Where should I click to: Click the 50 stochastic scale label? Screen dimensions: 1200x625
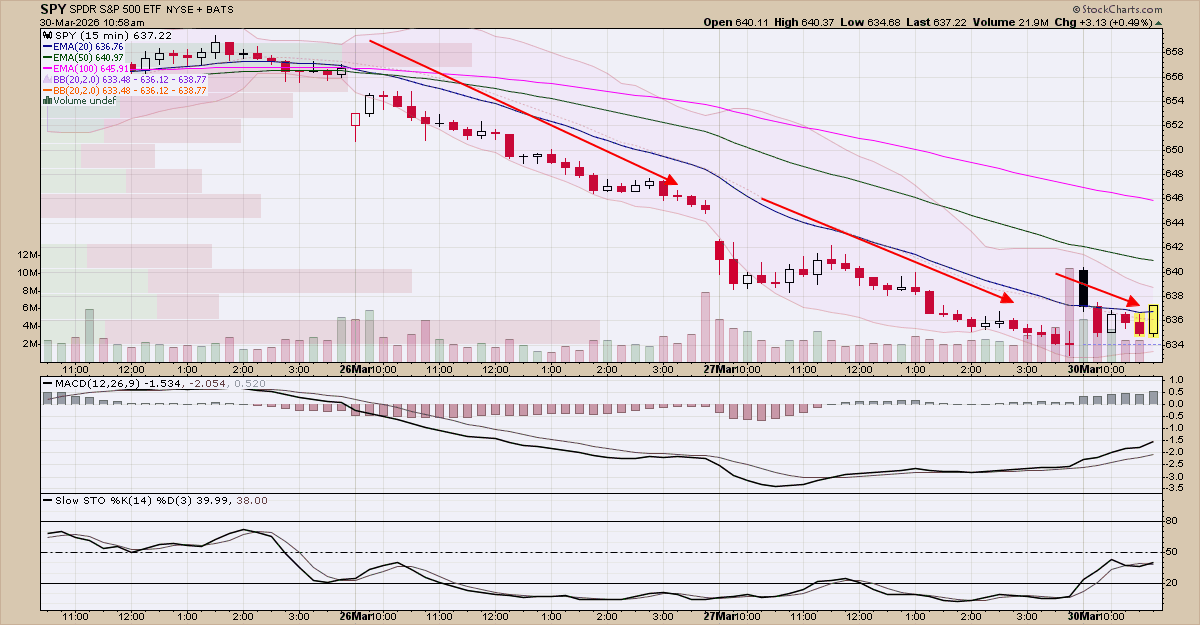coord(1173,552)
